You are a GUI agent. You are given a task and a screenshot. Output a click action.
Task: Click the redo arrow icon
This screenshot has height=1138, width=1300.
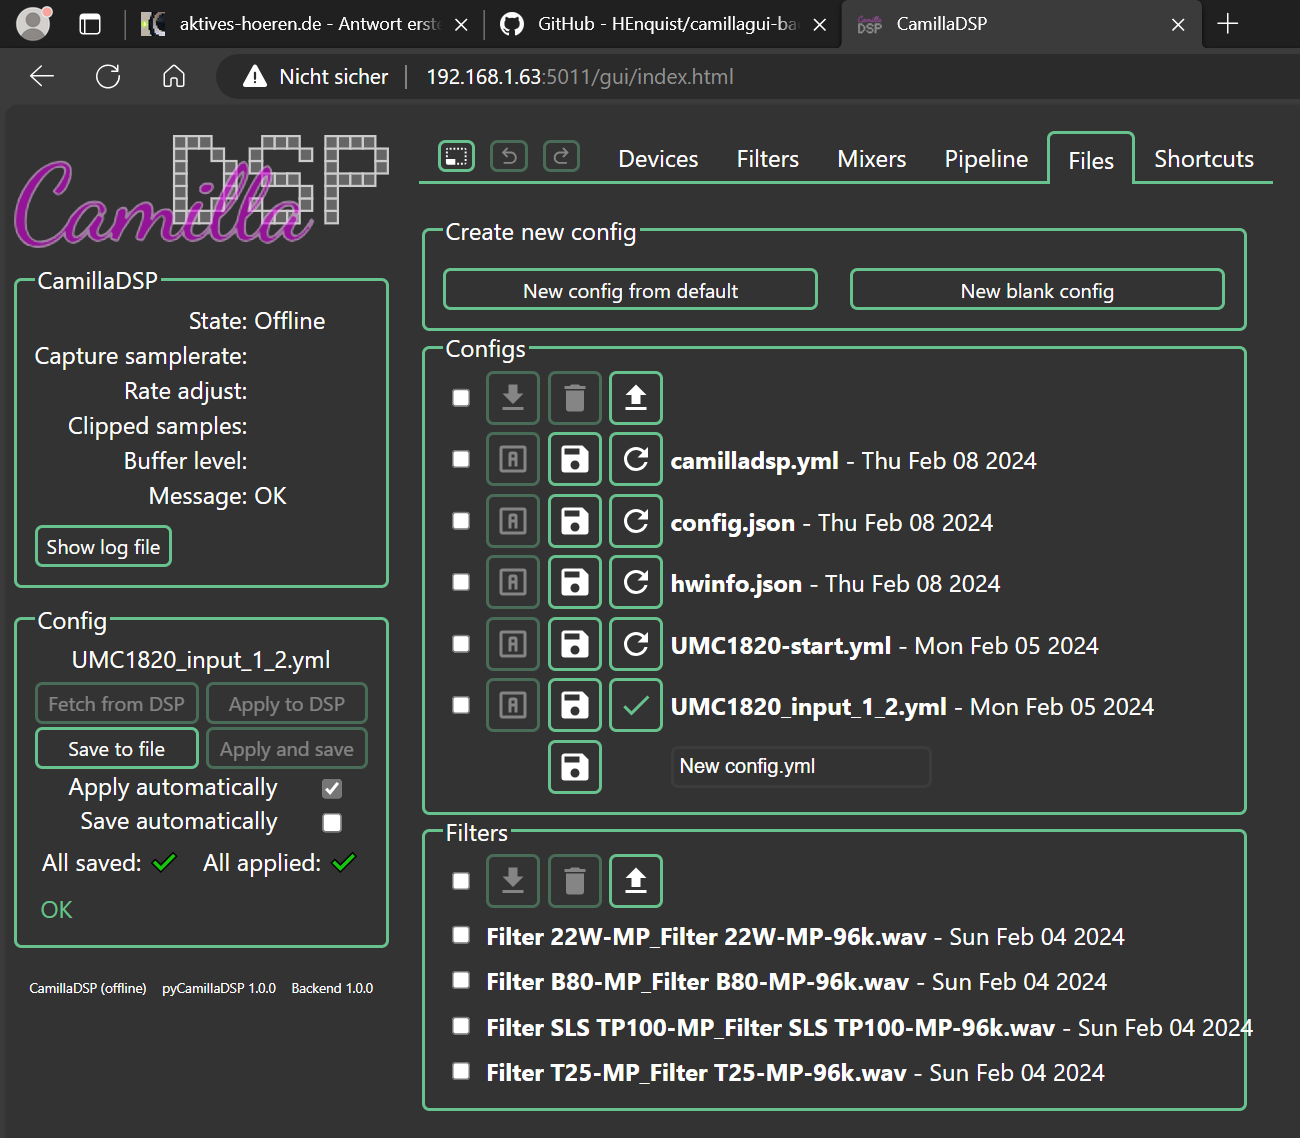pyautogui.click(x=561, y=156)
